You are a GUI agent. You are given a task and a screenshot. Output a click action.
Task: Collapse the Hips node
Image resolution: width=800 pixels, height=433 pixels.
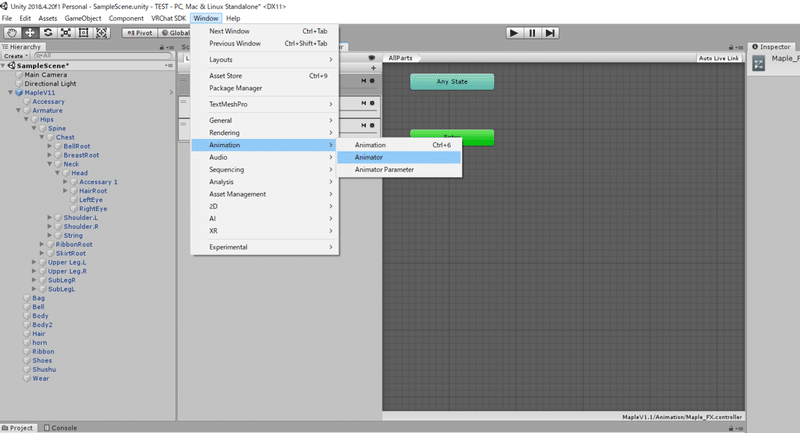27,119
